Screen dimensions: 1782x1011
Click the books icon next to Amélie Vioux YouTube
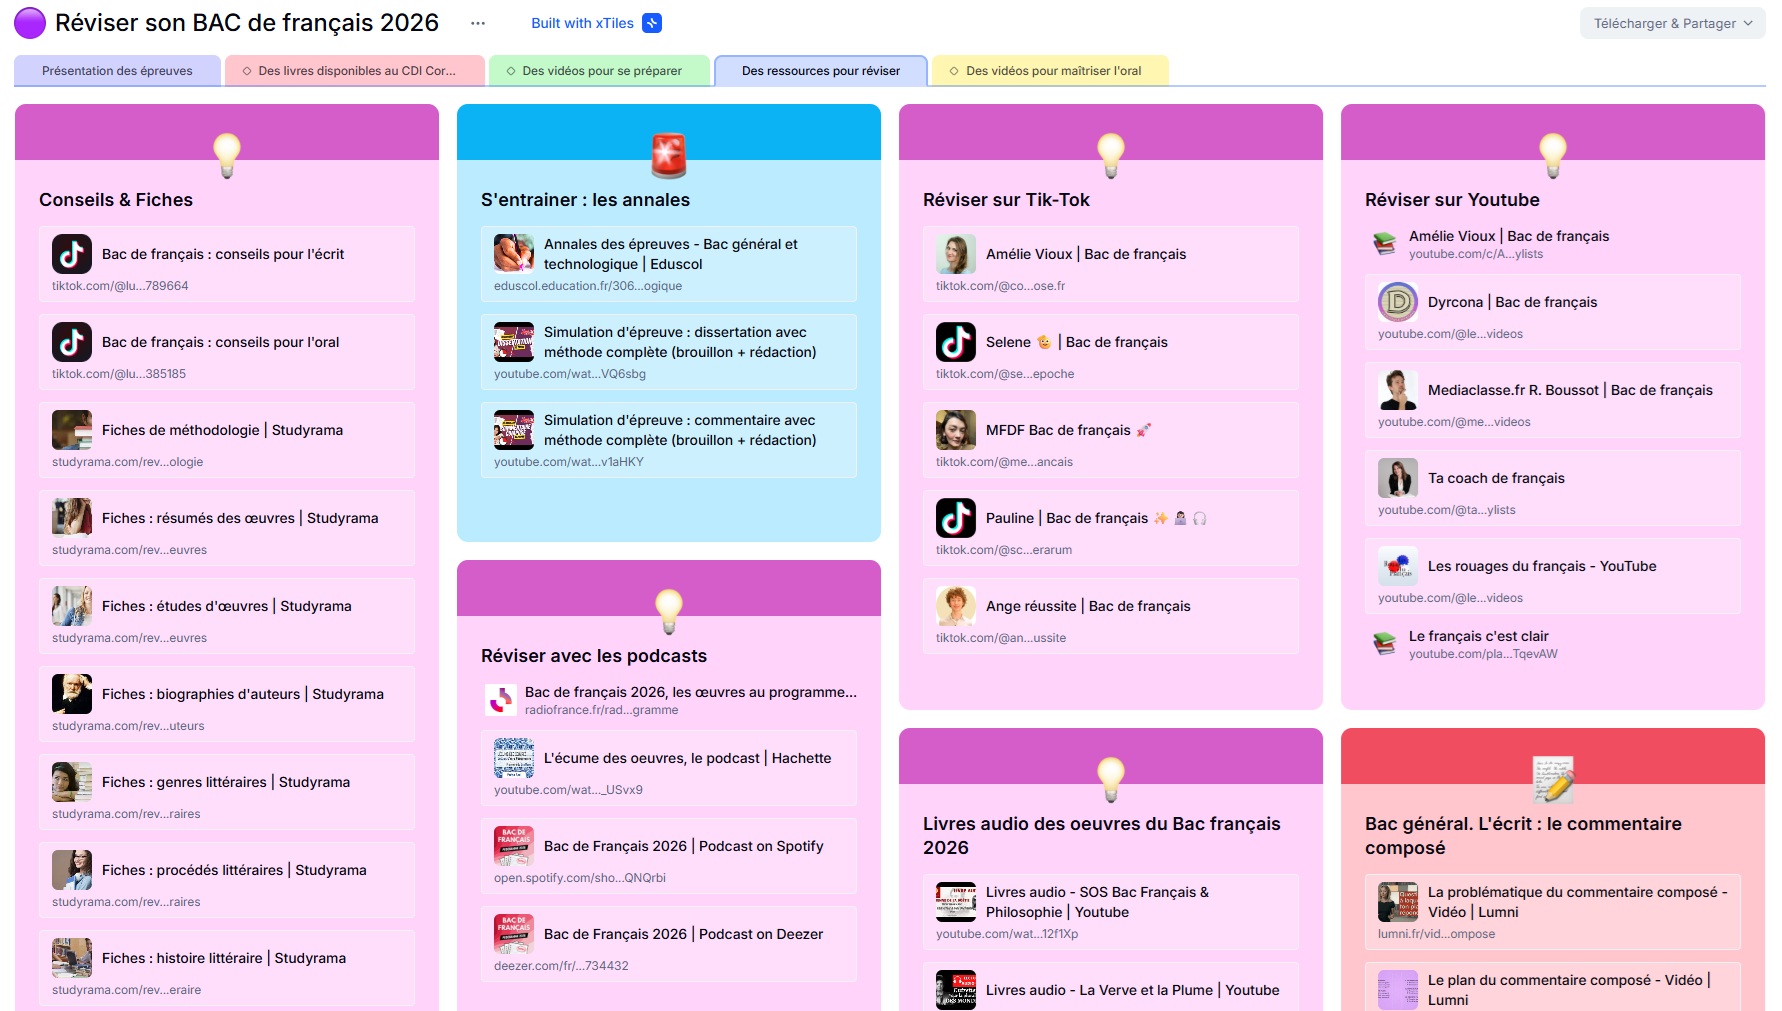[1385, 244]
